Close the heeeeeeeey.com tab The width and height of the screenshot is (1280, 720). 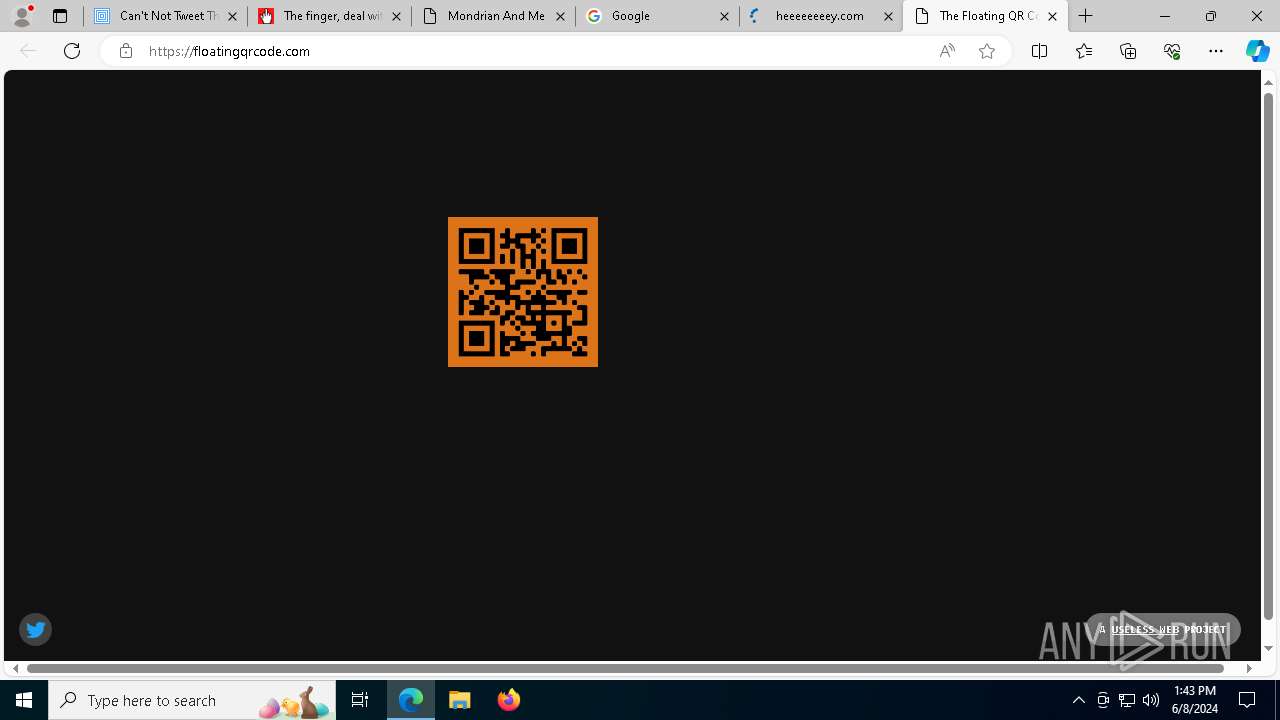pyautogui.click(x=888, y=16)
